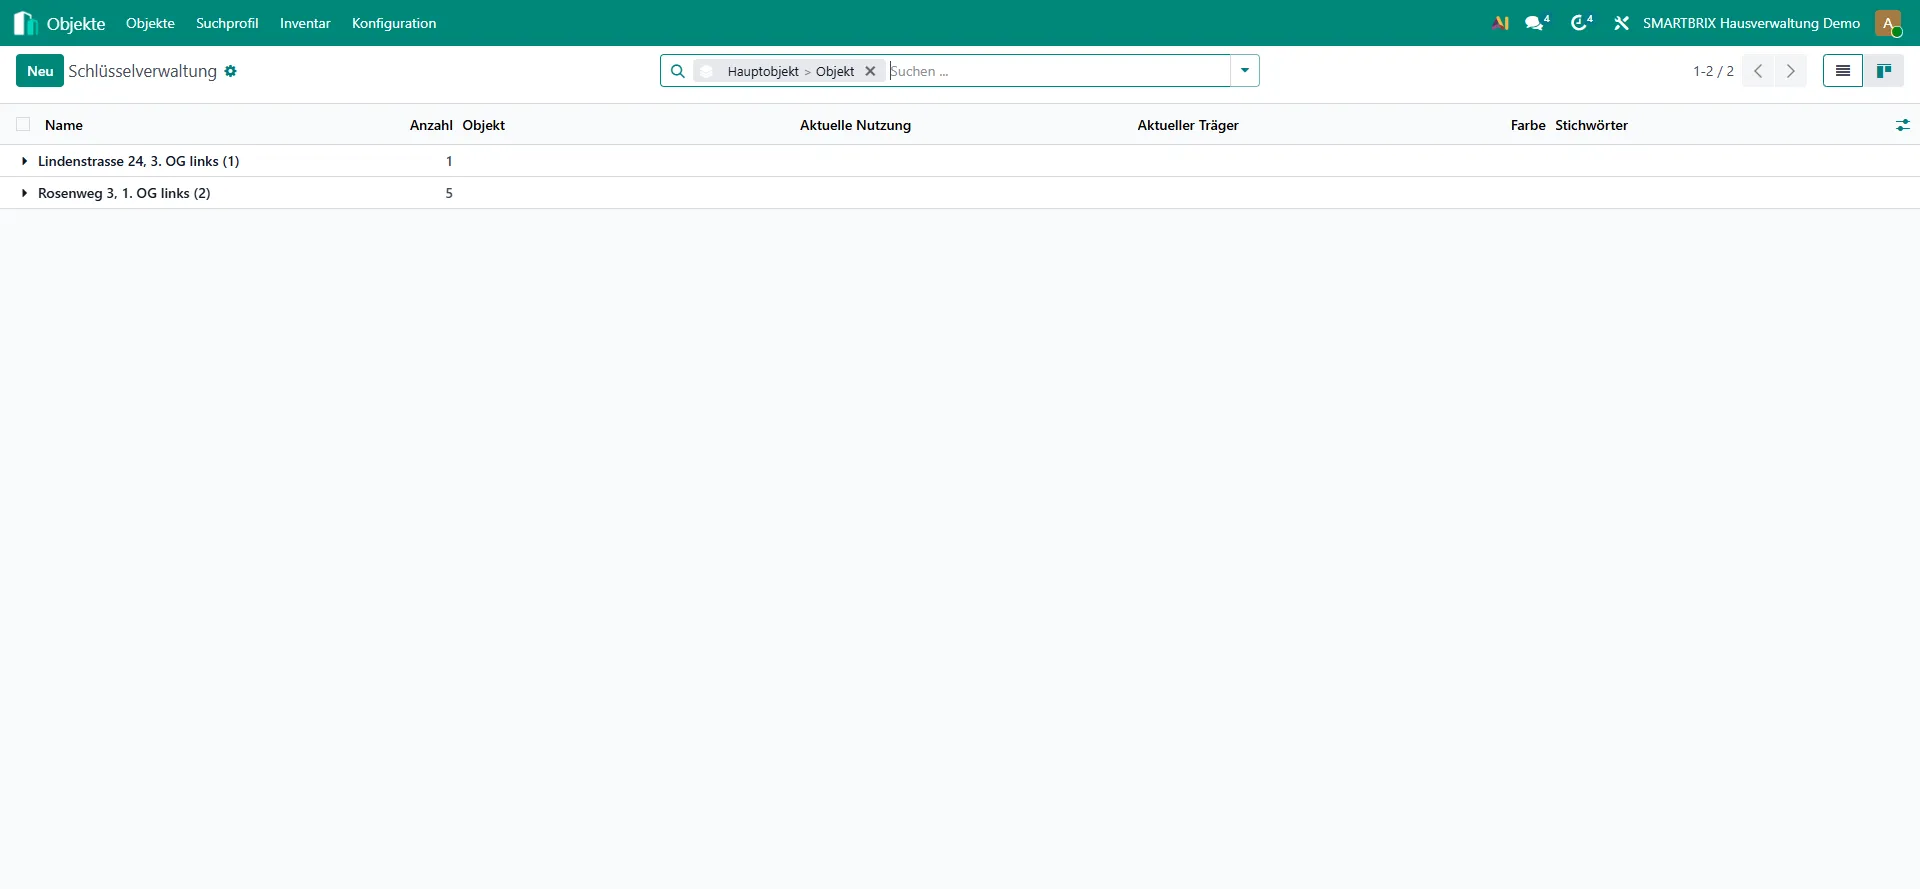Sort by Aktuelle Nutzung column
The width and height of the screenshot is (1920, 889).
[855, 125]
